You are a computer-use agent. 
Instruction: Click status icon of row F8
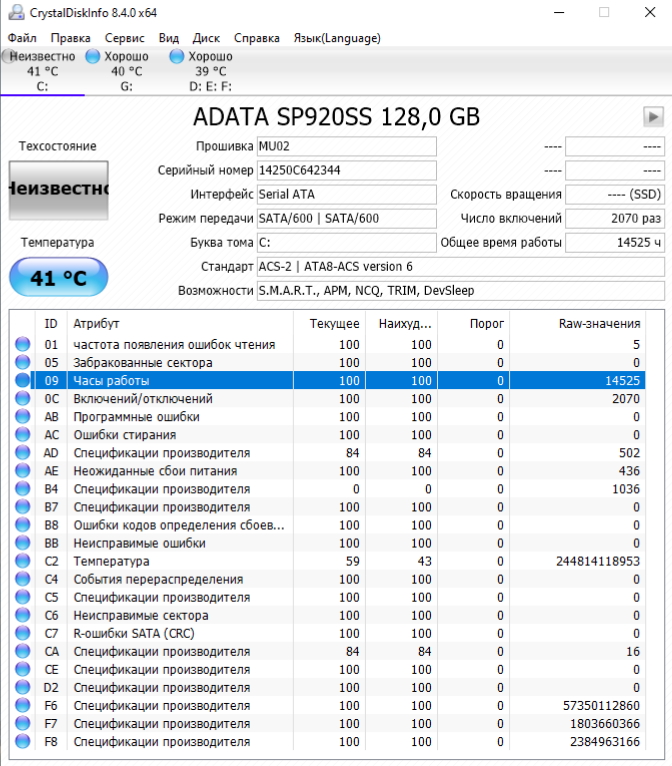(x=22, y=742)
